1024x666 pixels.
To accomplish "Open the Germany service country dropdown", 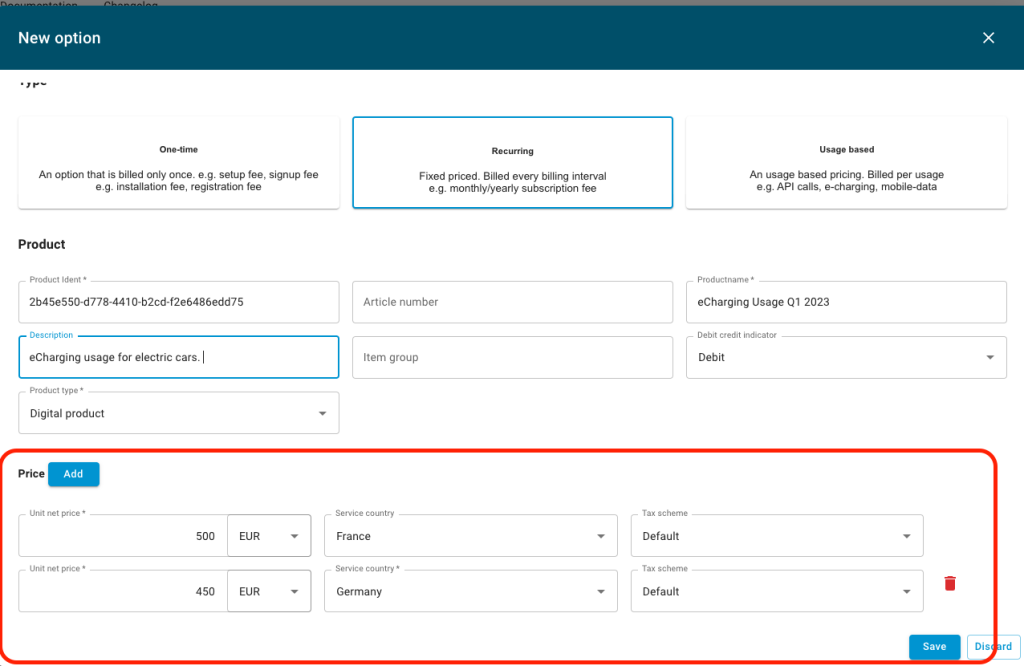I will (471, 592).
